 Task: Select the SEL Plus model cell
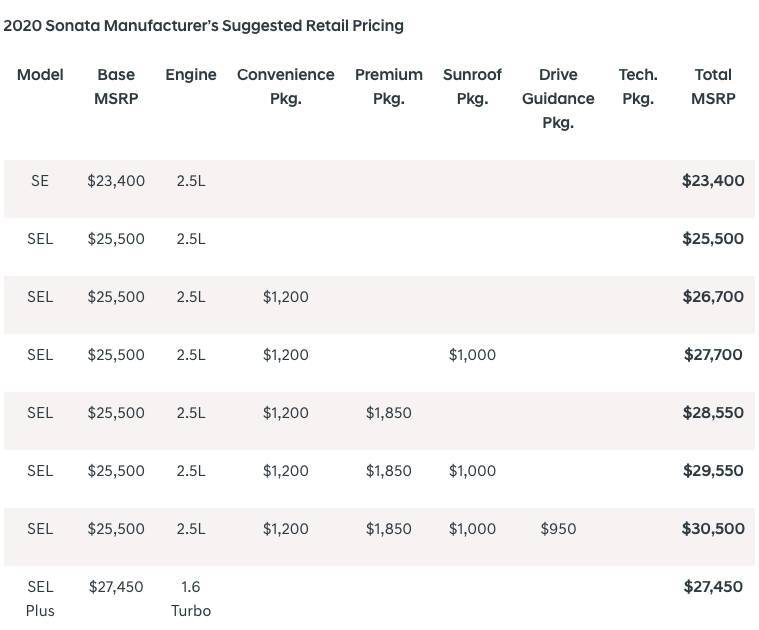click(x=40, y=598)
